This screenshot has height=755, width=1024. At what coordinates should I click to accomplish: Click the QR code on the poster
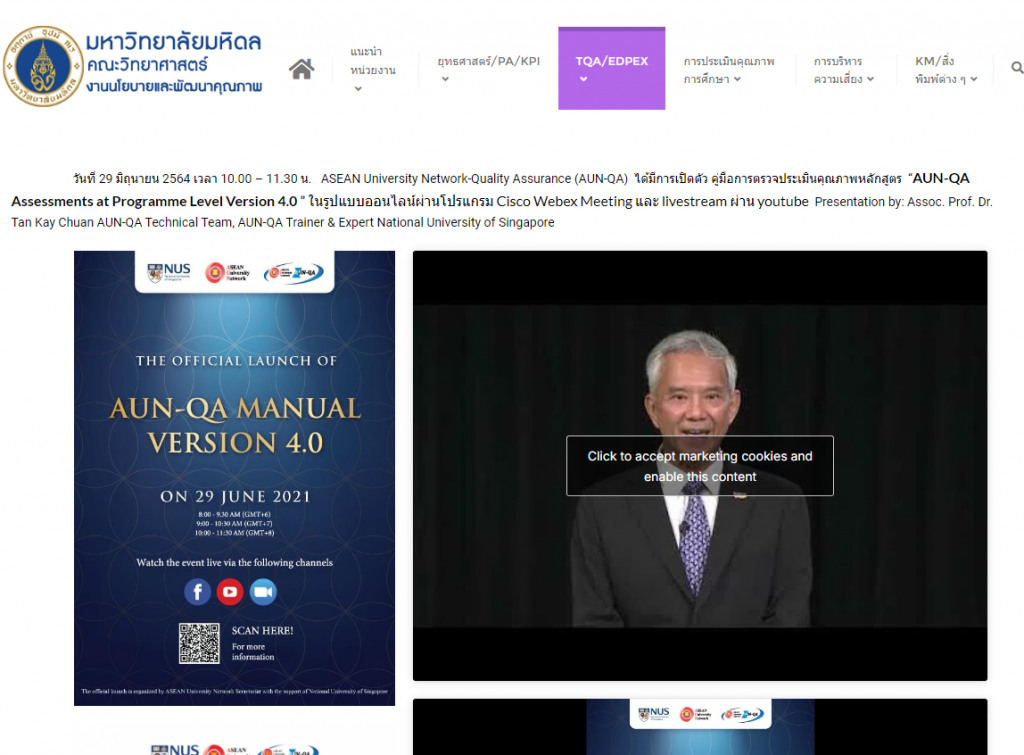click(199, 641)
